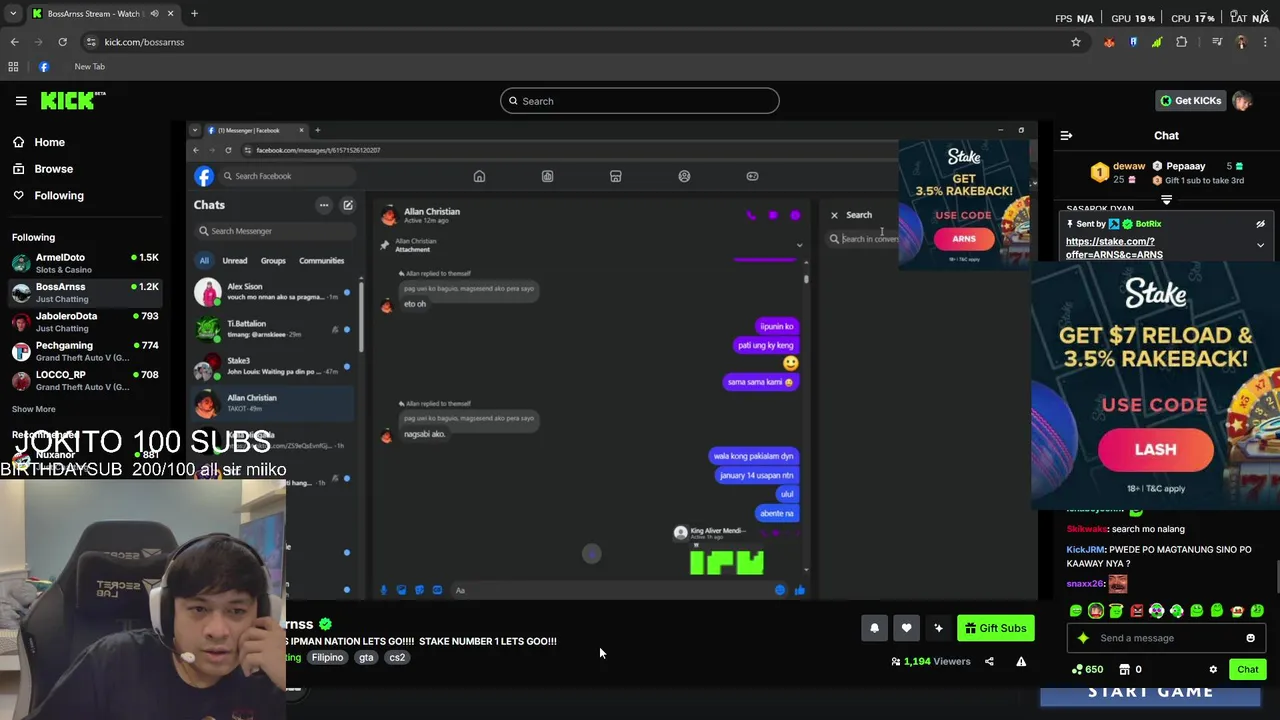Click Gift Subs button

pyautogui.click(x=995, y=628)
